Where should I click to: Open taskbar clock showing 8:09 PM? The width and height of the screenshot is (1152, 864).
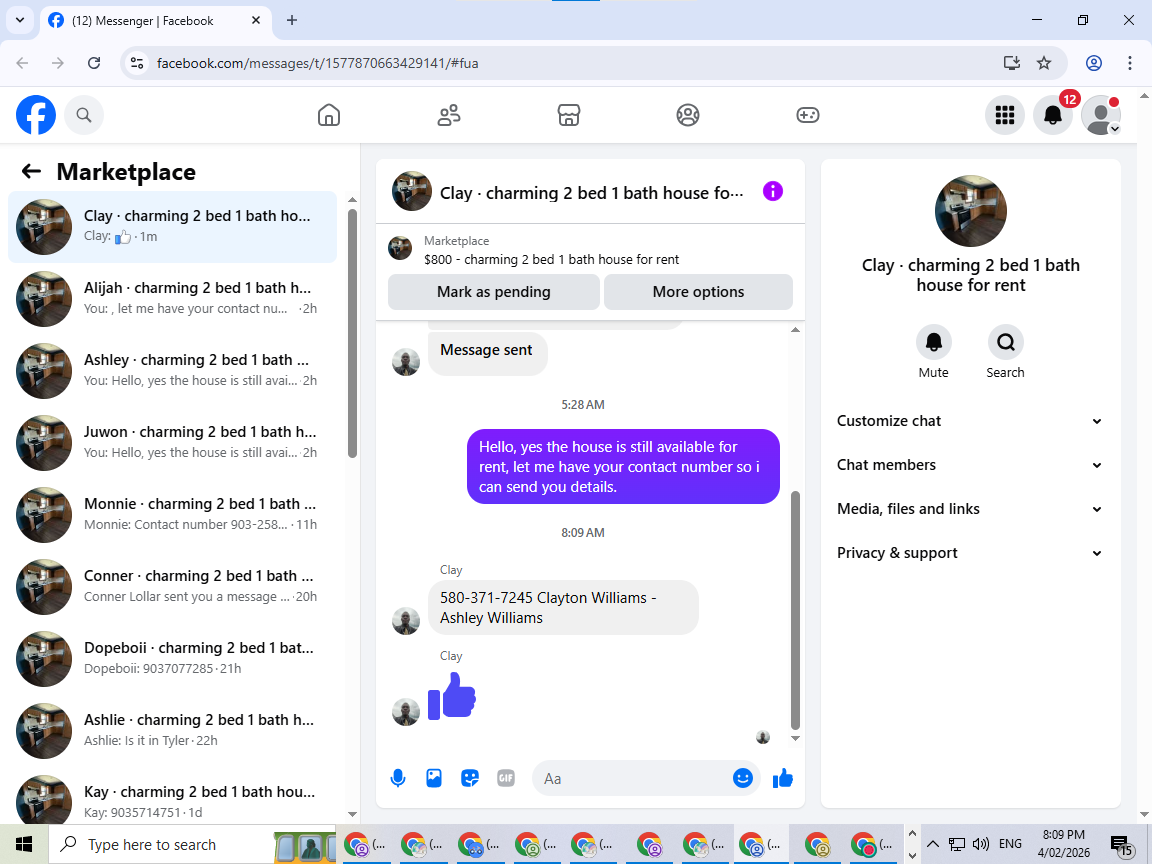(1064, 843)
